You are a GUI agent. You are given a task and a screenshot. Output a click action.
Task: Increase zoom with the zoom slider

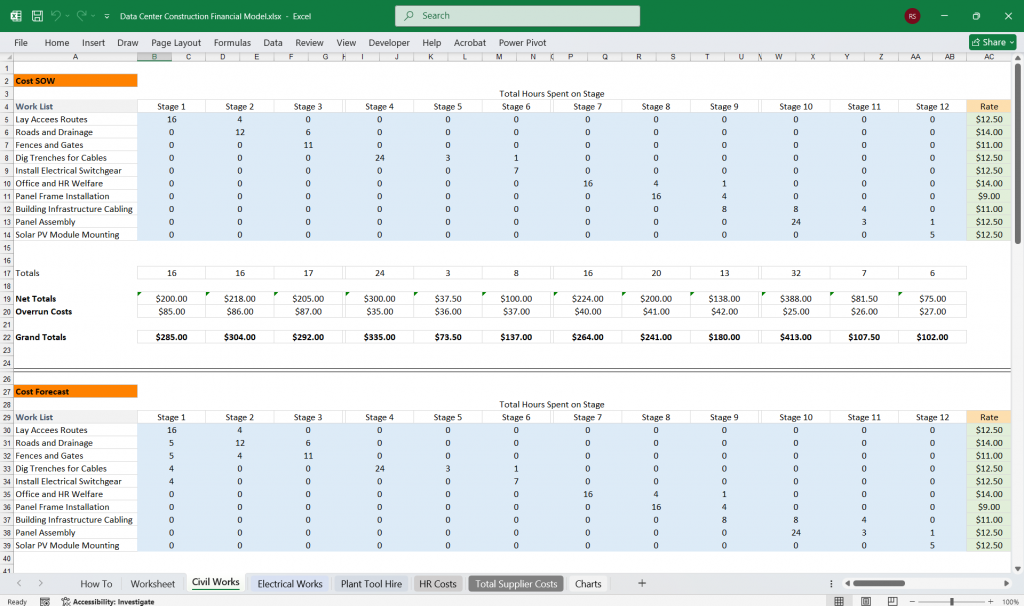(990, 601)
